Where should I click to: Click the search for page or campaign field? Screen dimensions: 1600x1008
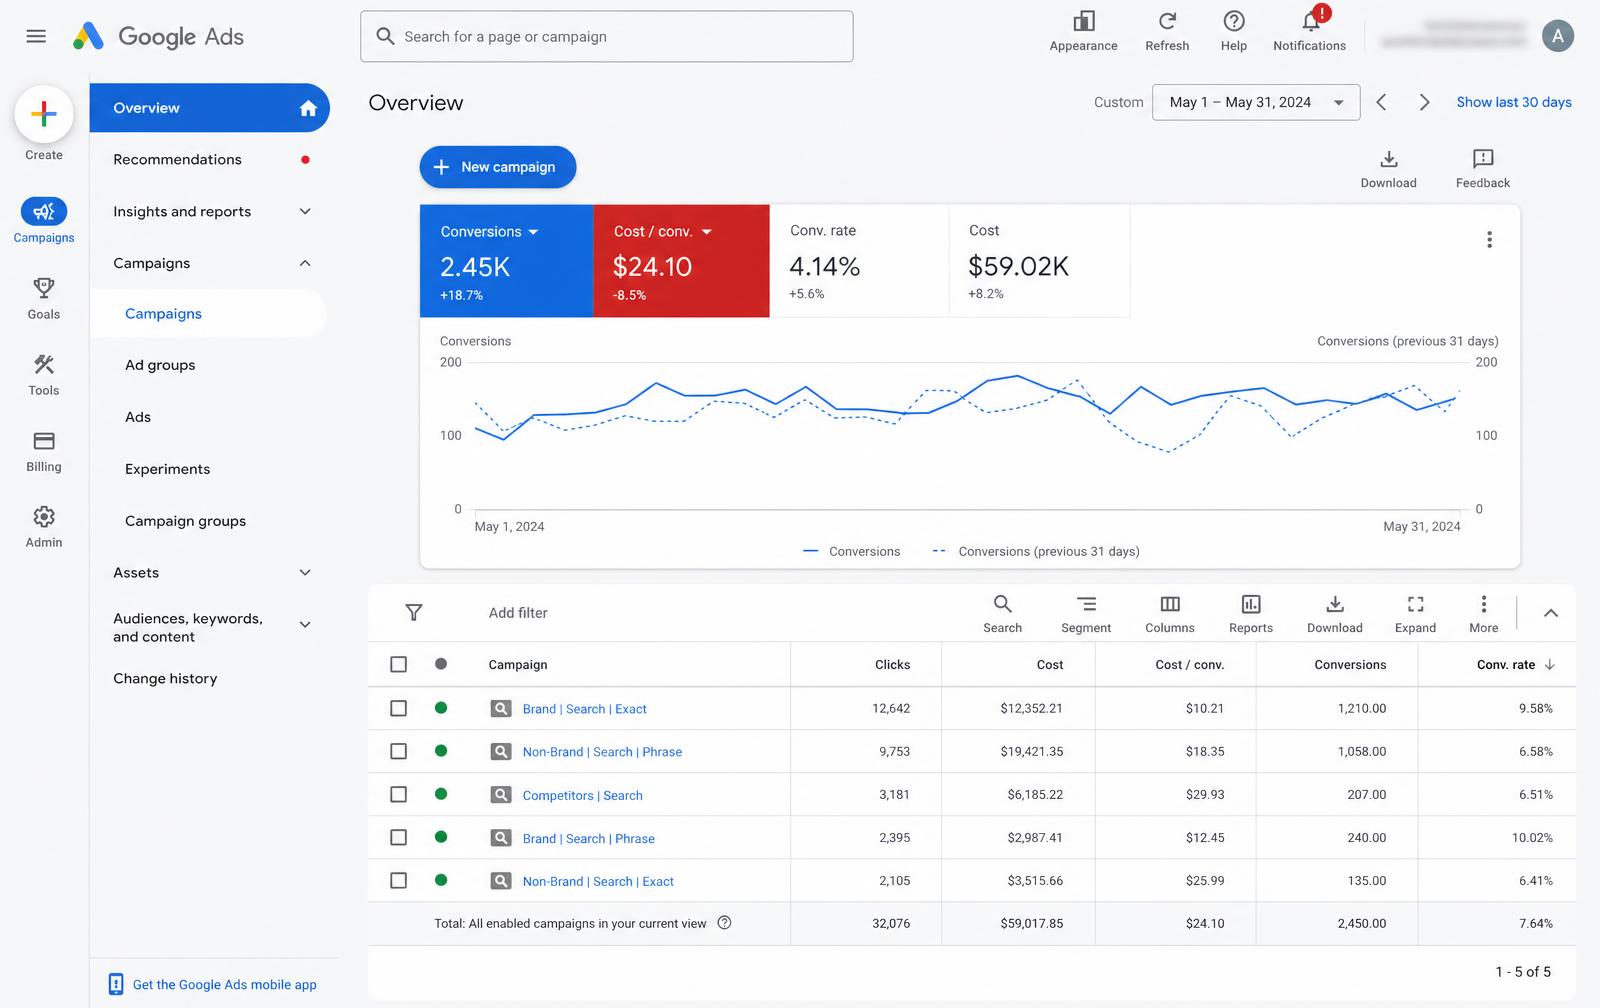[606, 37]
